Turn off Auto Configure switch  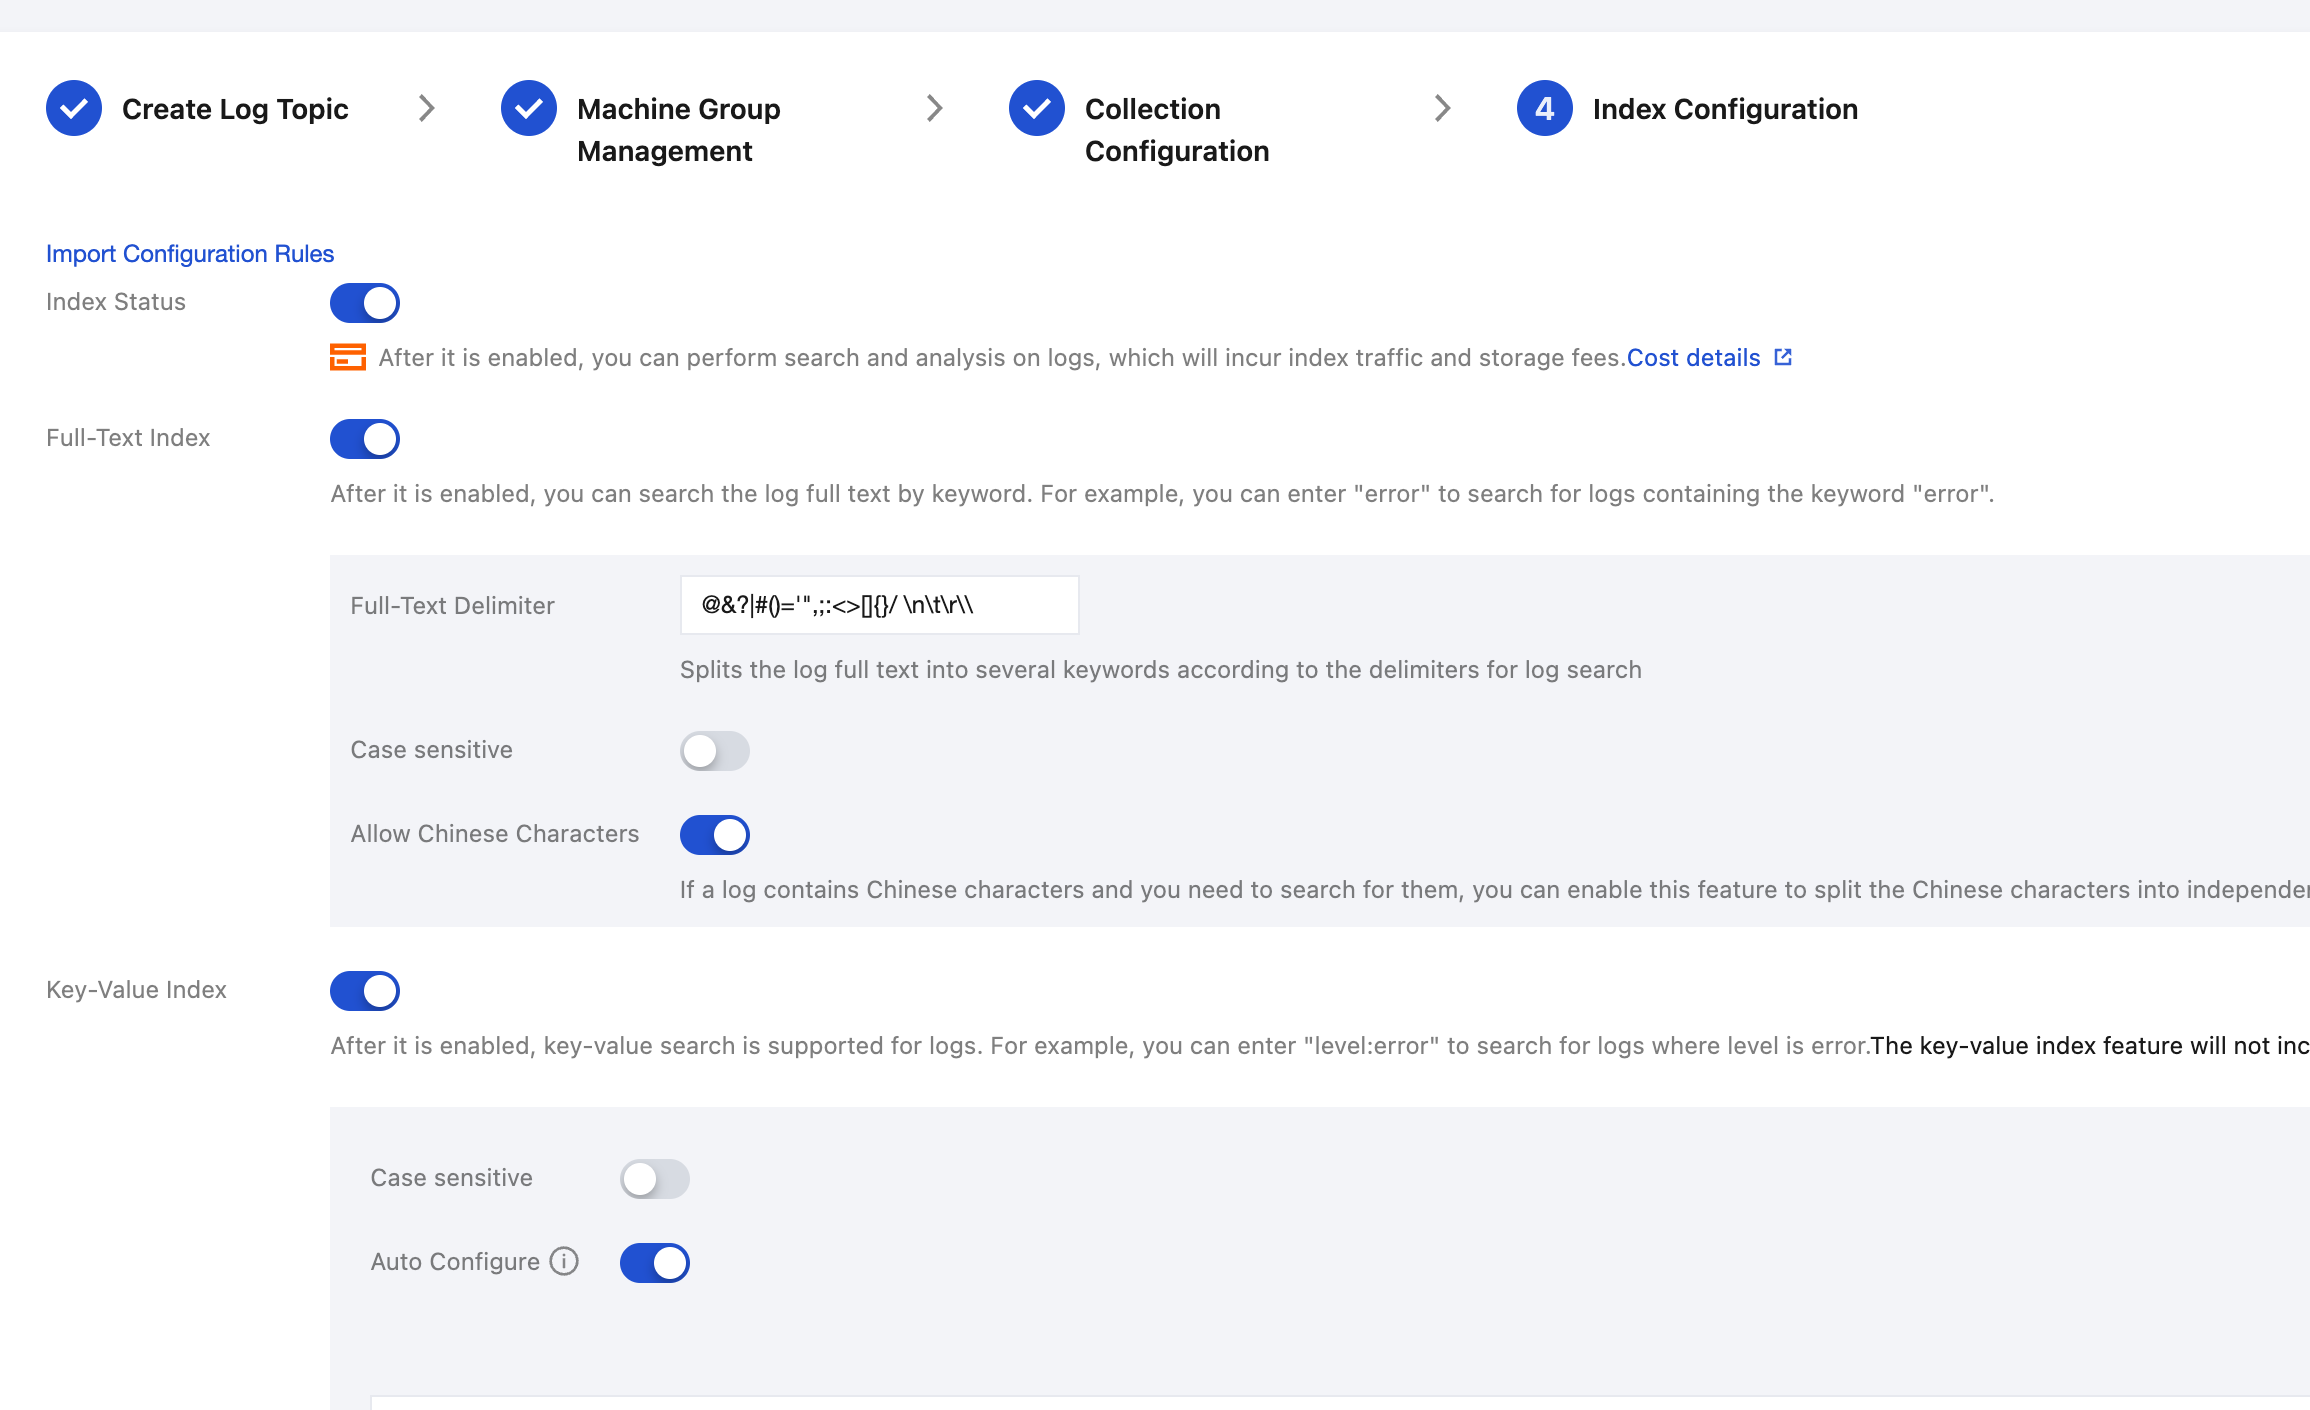pos(655,1263)
